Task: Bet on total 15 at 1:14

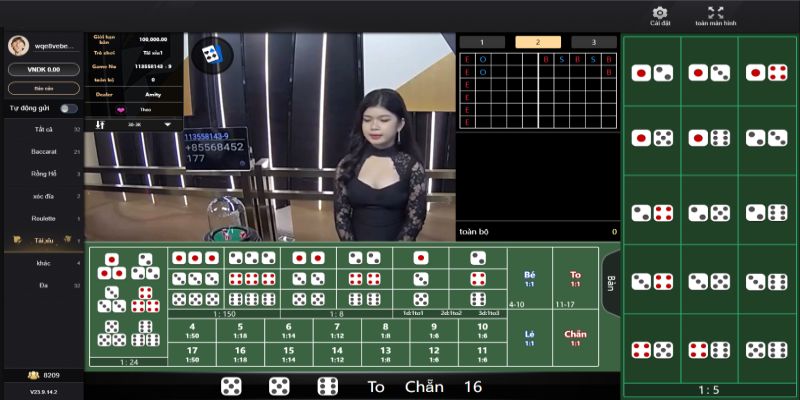Action: 289,355
